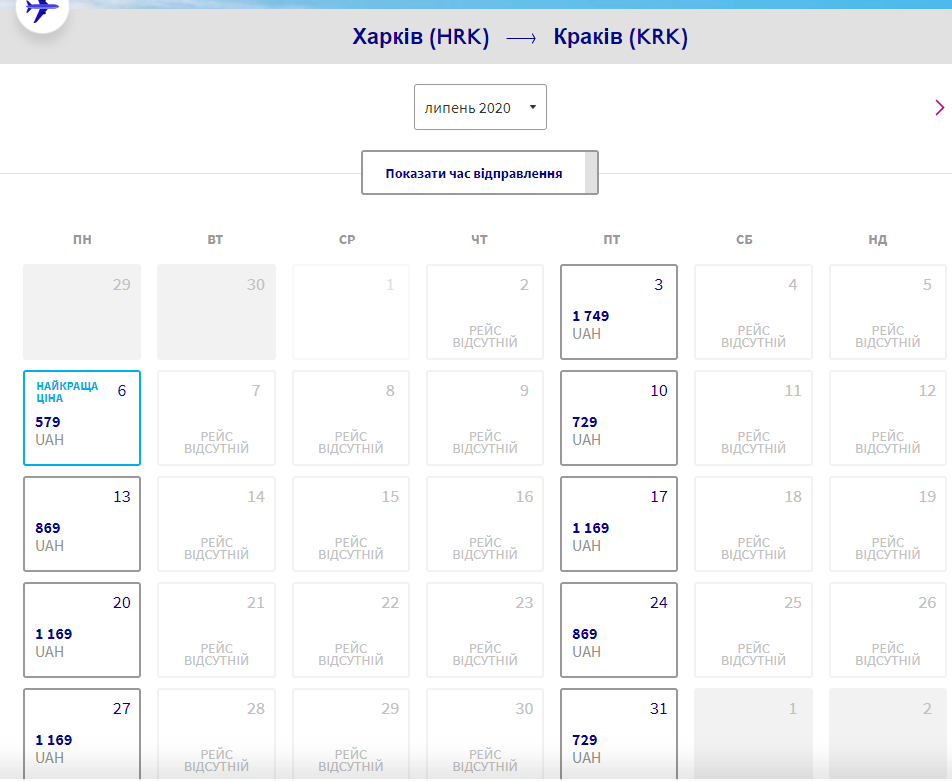Click "Краків (KRK)" destination label

click(620, 37)
